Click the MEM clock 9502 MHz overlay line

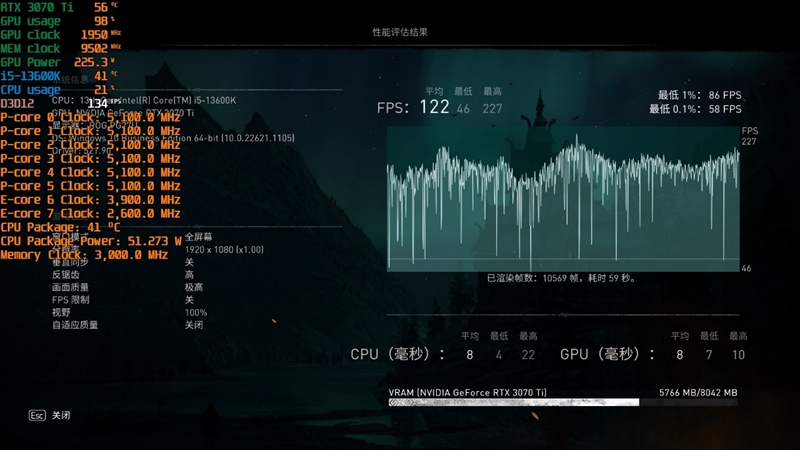coord(61,48)
